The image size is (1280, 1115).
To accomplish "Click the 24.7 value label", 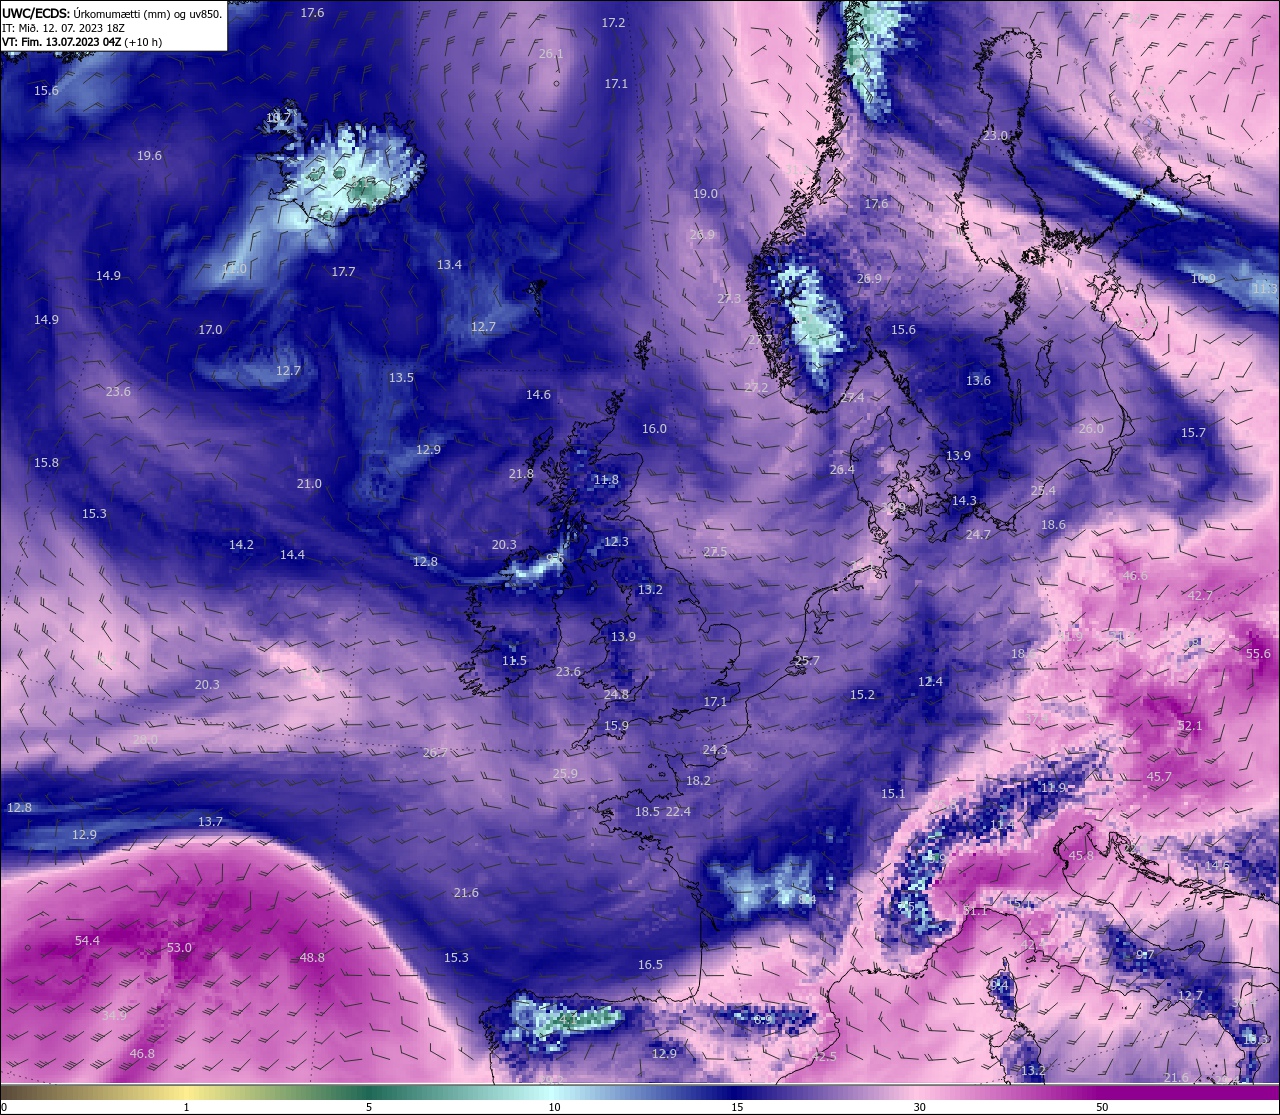I will tap(978, 535).
